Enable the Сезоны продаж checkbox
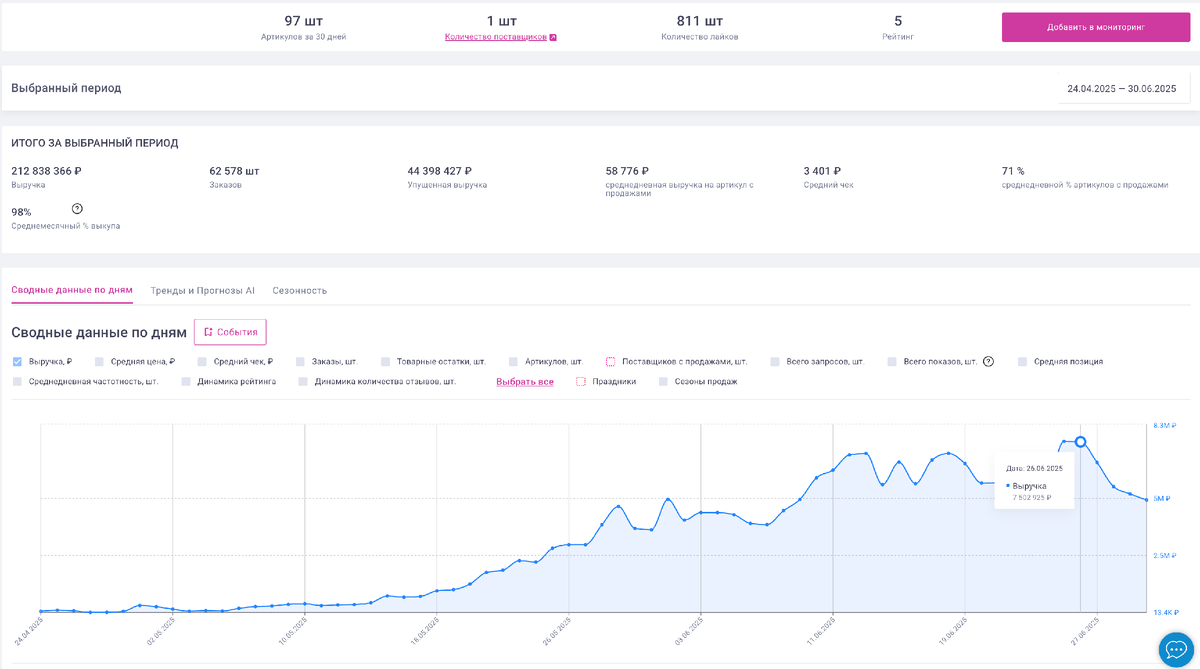The height and width of the screenshot is (669, 1200). click(663, 382)
